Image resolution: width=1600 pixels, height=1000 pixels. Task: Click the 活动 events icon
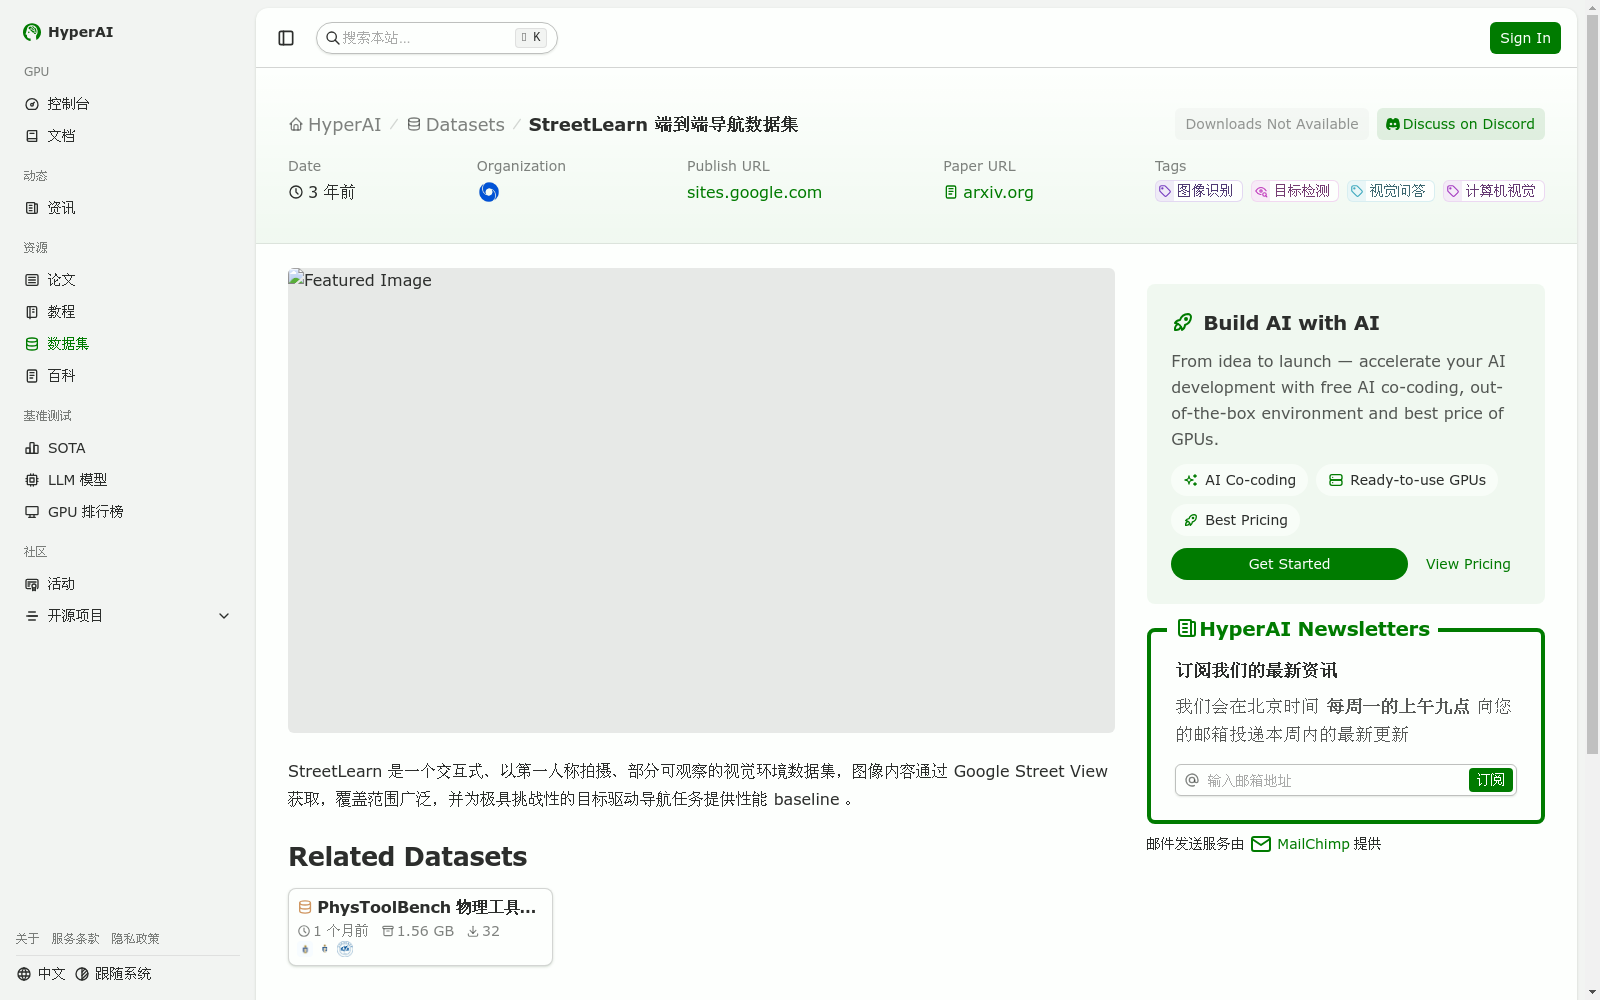click(32, 584)
